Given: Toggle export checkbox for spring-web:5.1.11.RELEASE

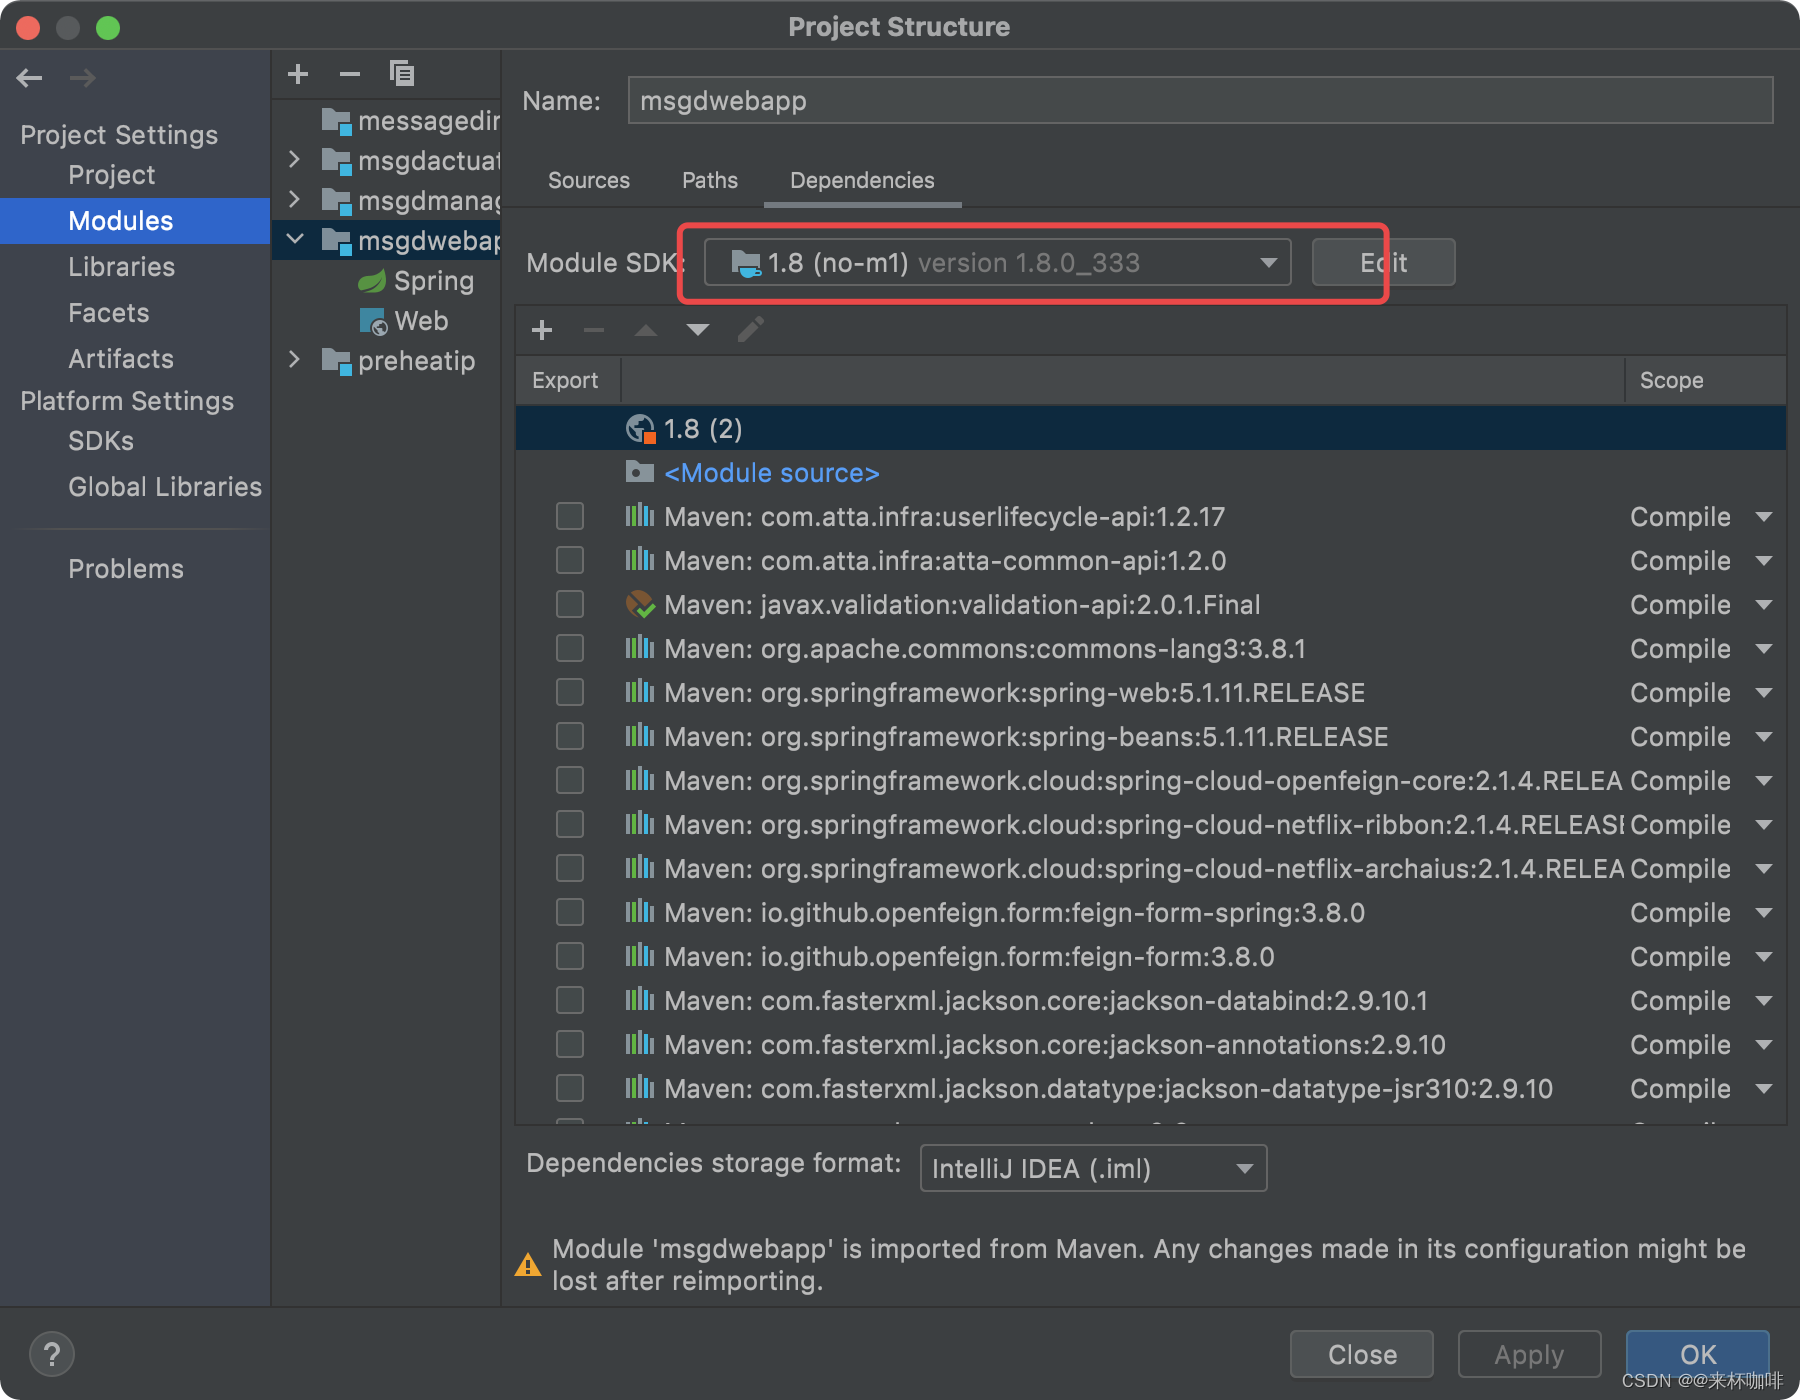Looking at the screenshot, I should 570,692.
